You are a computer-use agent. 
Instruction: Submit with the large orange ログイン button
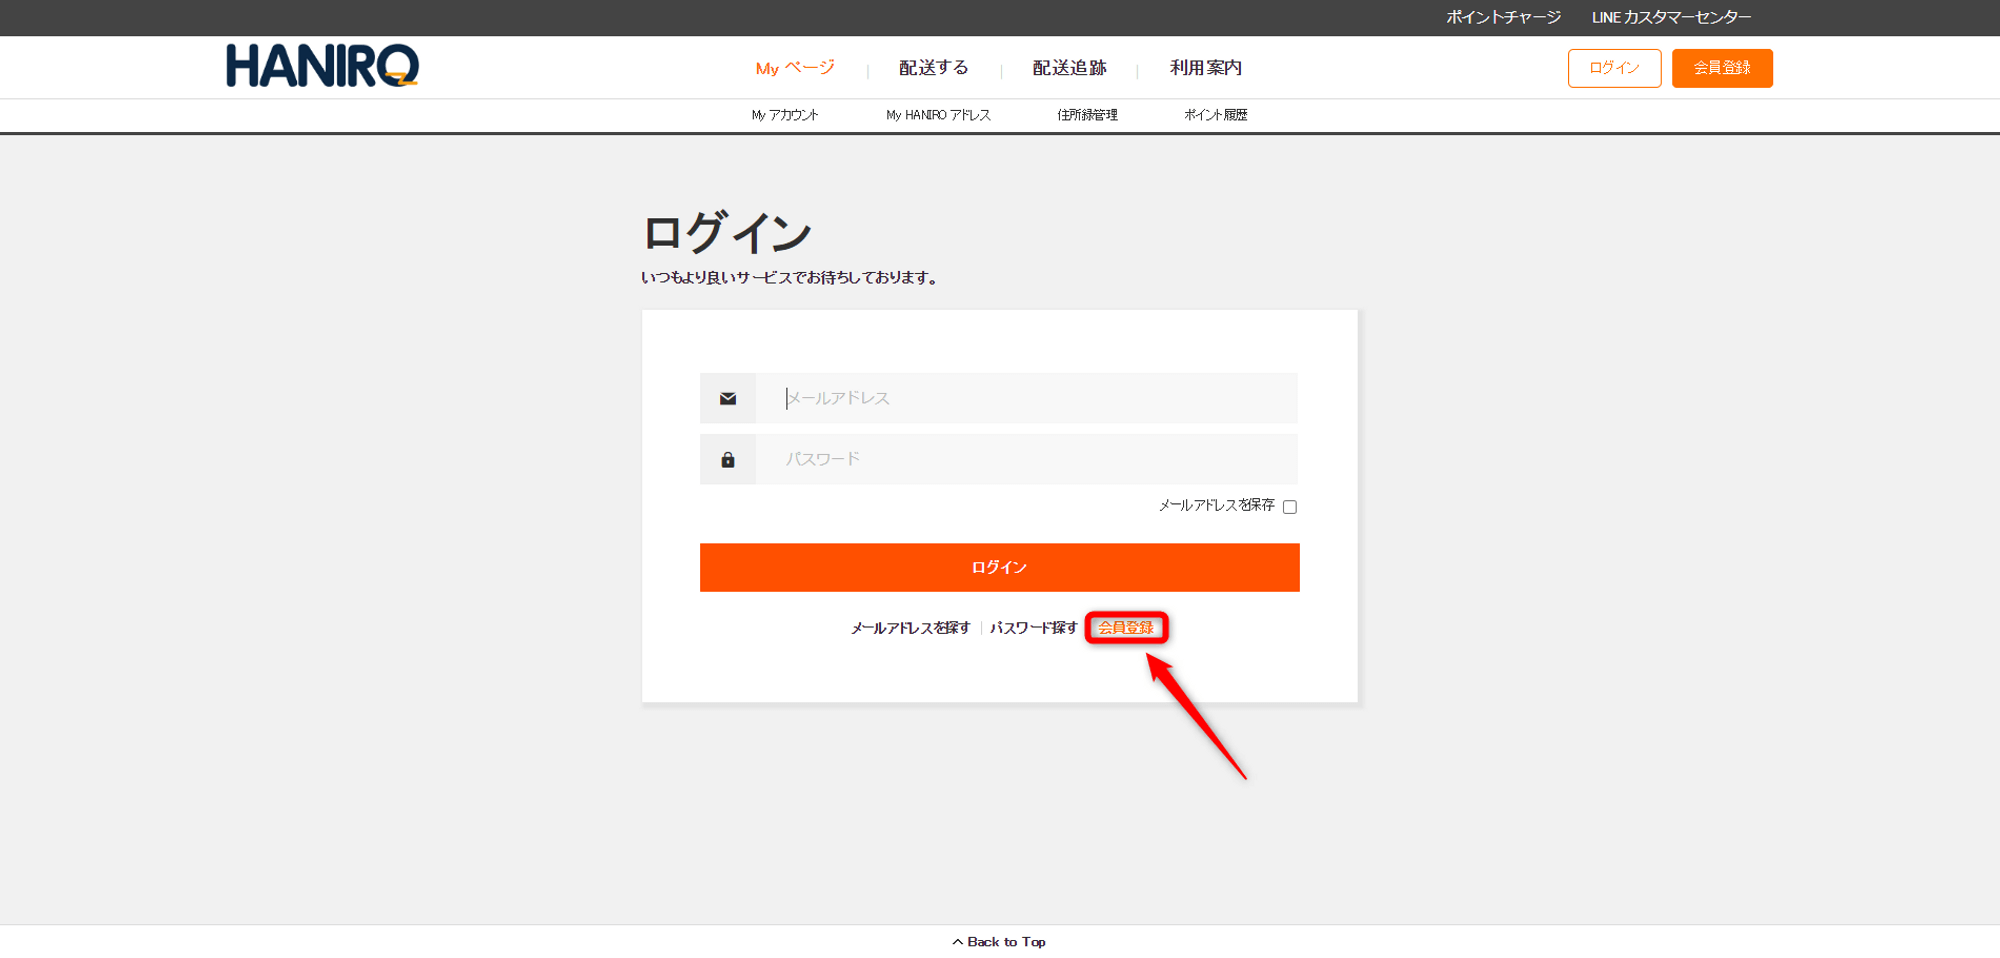click(999, 567)
